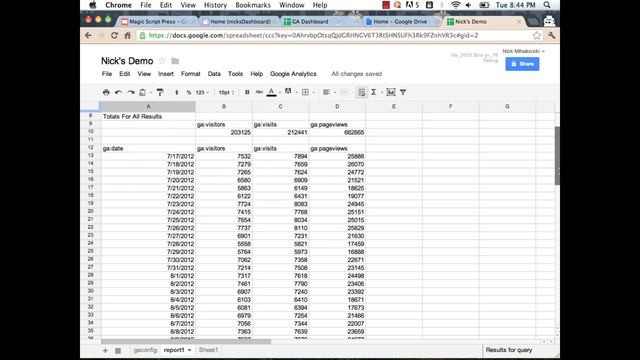Select the 'Totals For All Results' cell
The image size is (640, 360).
pos(148,116)
